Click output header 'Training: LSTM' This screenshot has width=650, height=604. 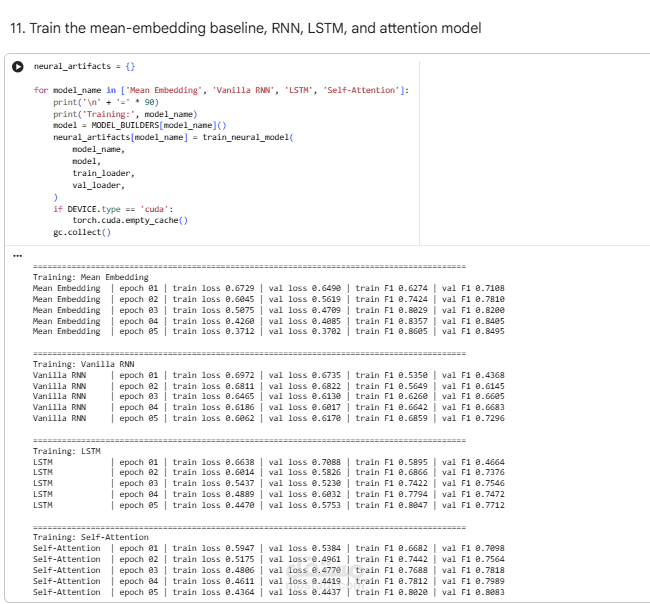(x=67, y=451)
